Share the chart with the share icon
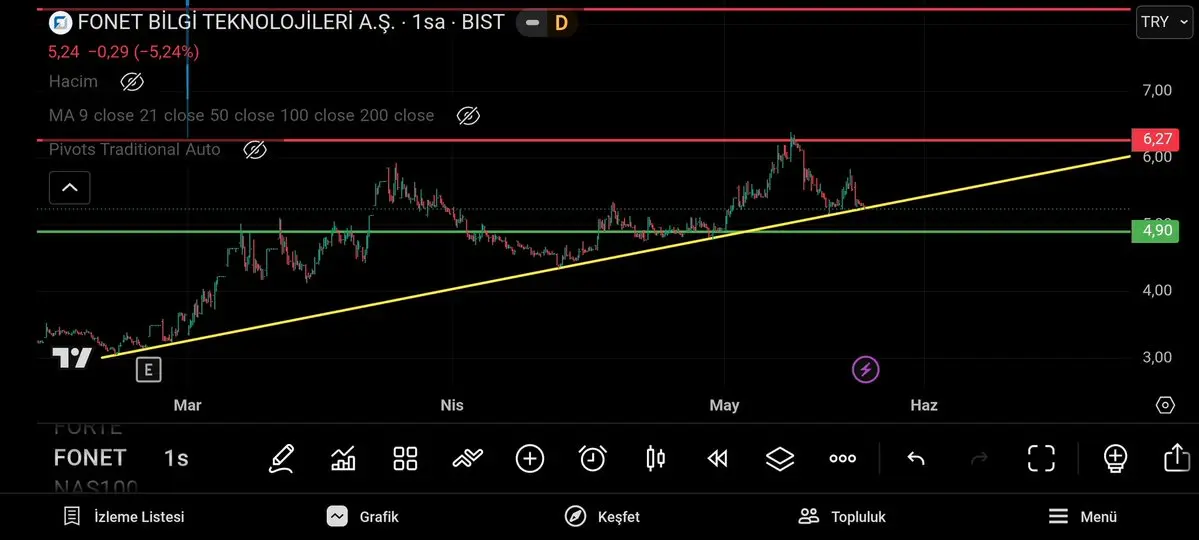 coord(1177,458)
